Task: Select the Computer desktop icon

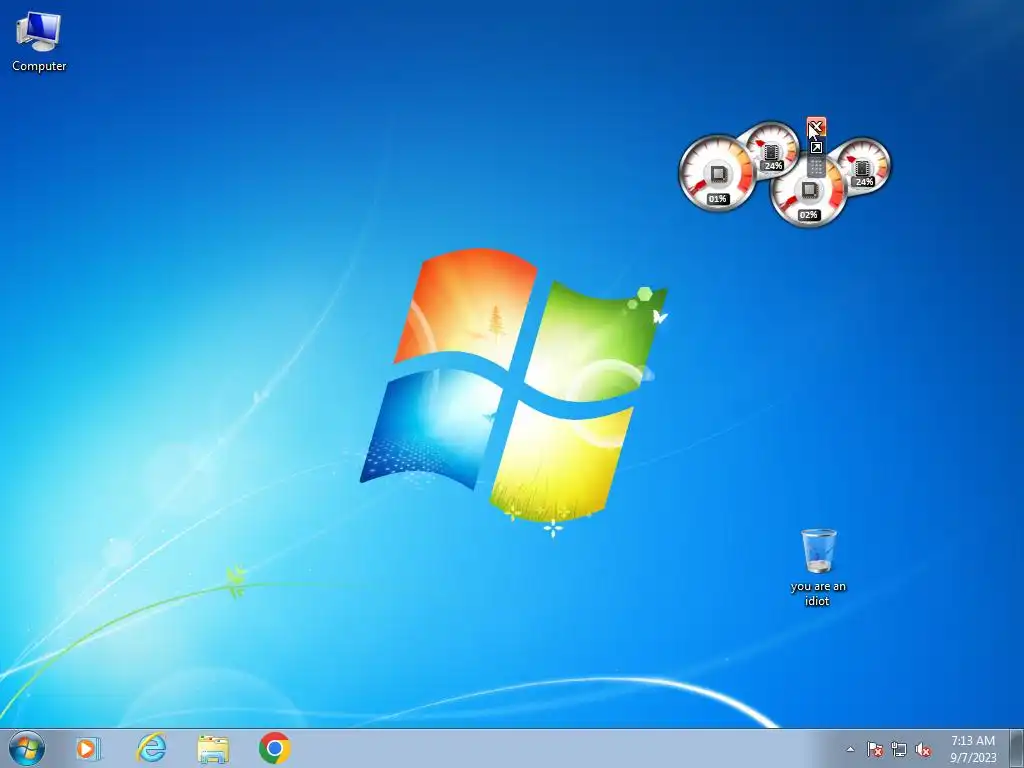Action: 39,42
